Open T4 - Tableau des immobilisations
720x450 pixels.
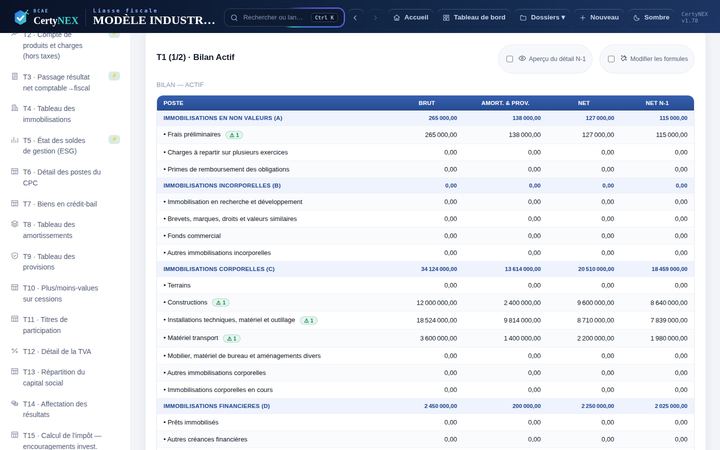[64, 114]
